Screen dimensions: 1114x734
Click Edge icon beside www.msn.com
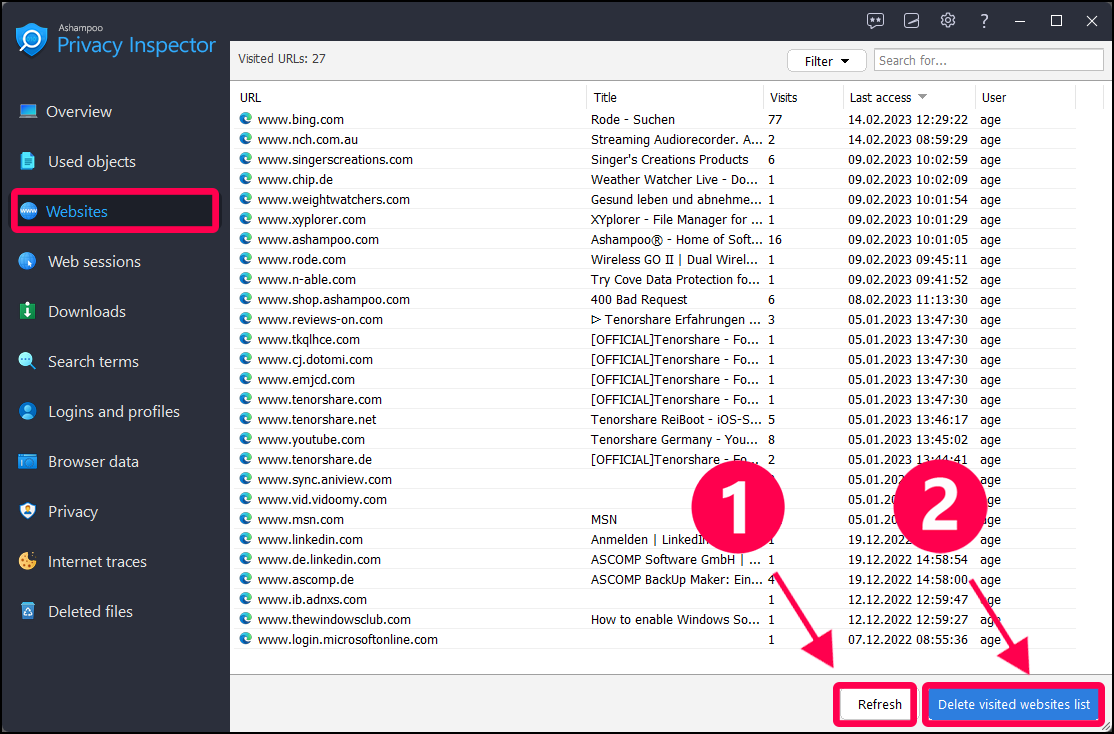(246, 519)
